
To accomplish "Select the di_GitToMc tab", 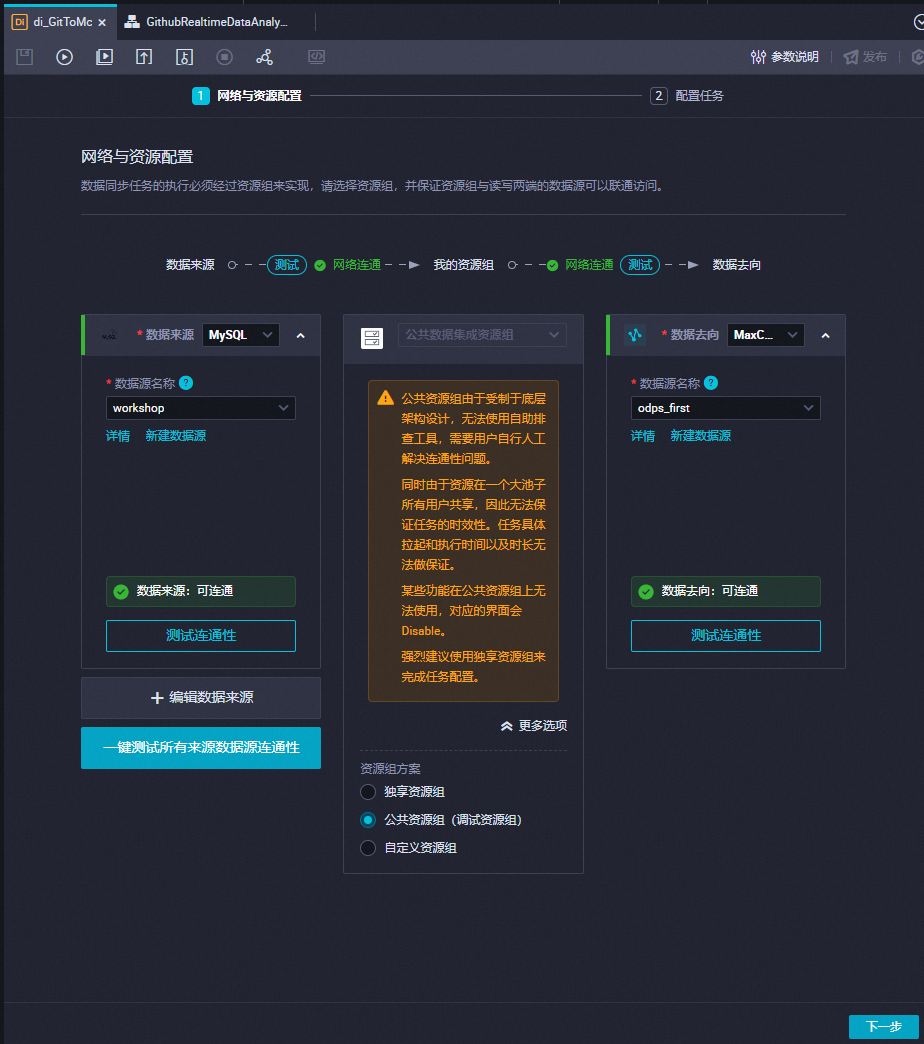I will click(63, 22).
